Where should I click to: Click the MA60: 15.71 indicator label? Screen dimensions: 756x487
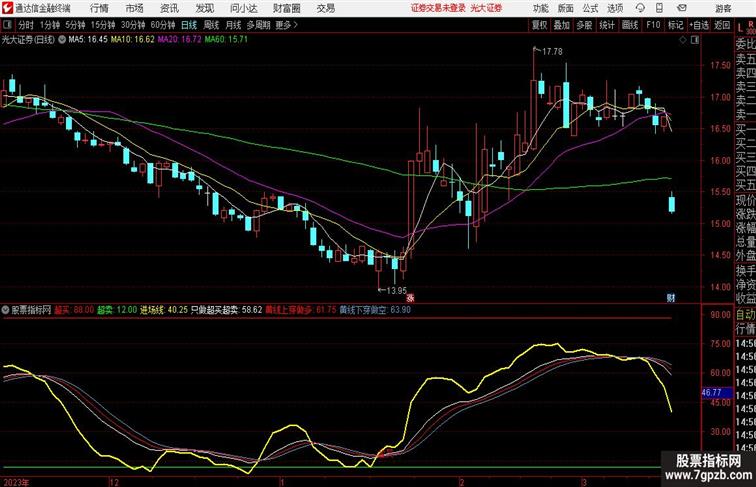click(226, 40)
